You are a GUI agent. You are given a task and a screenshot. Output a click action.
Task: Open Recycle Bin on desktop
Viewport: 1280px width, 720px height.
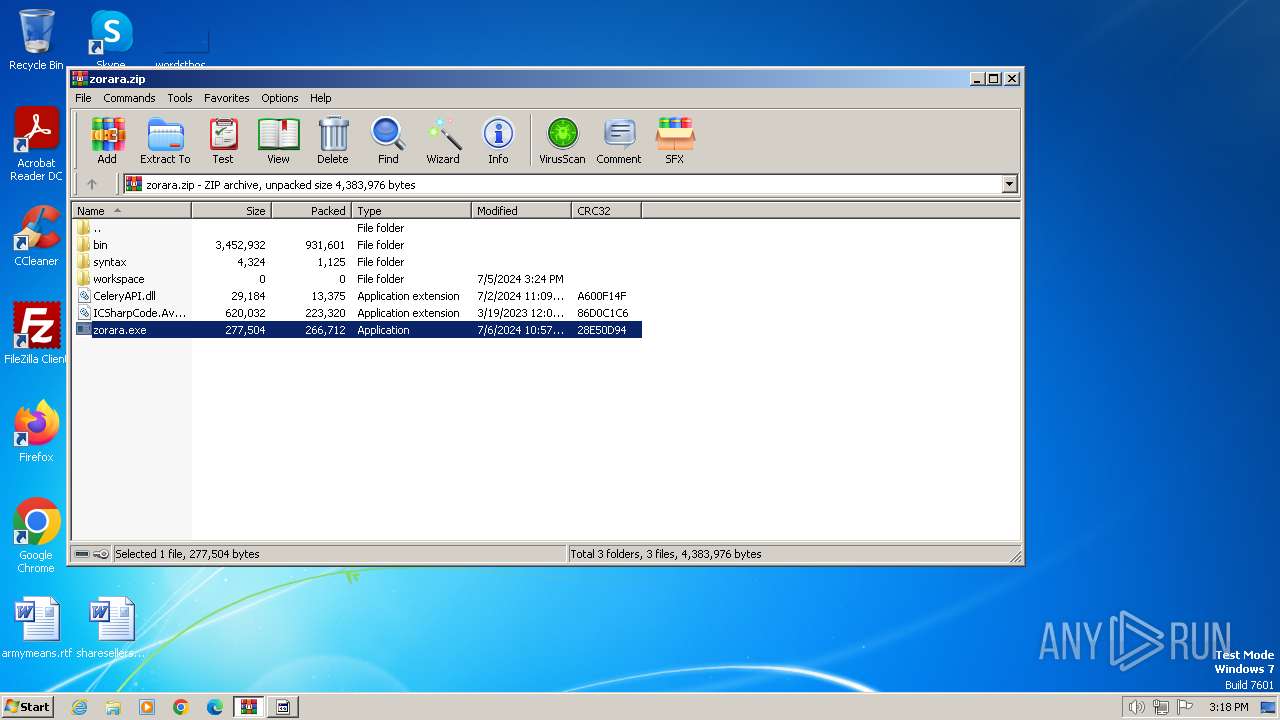click(36, 40)
